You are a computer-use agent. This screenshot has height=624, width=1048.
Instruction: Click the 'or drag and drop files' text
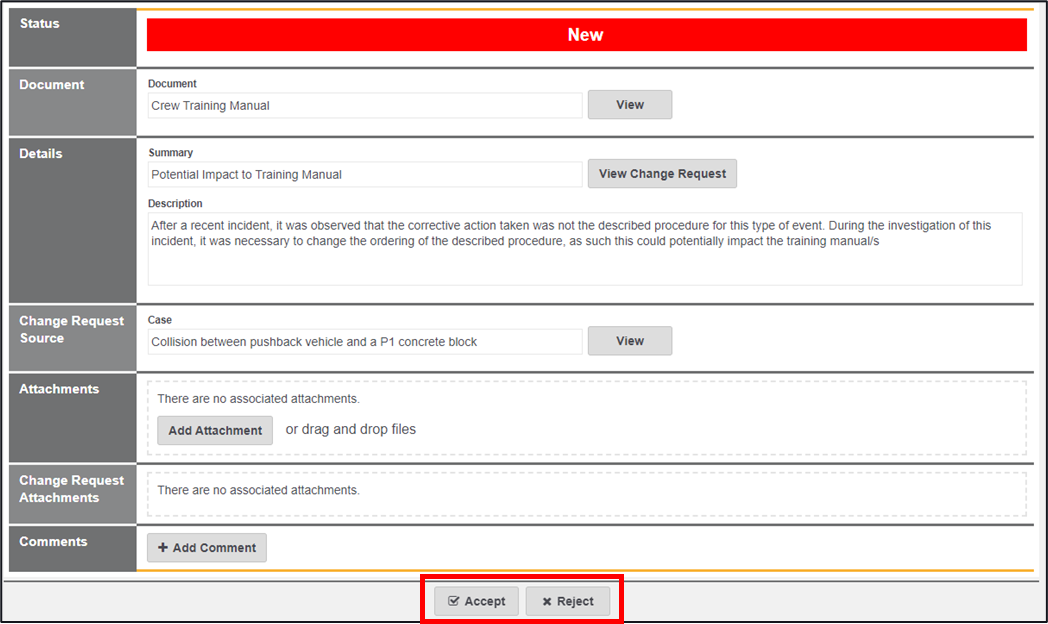point(351,430)
